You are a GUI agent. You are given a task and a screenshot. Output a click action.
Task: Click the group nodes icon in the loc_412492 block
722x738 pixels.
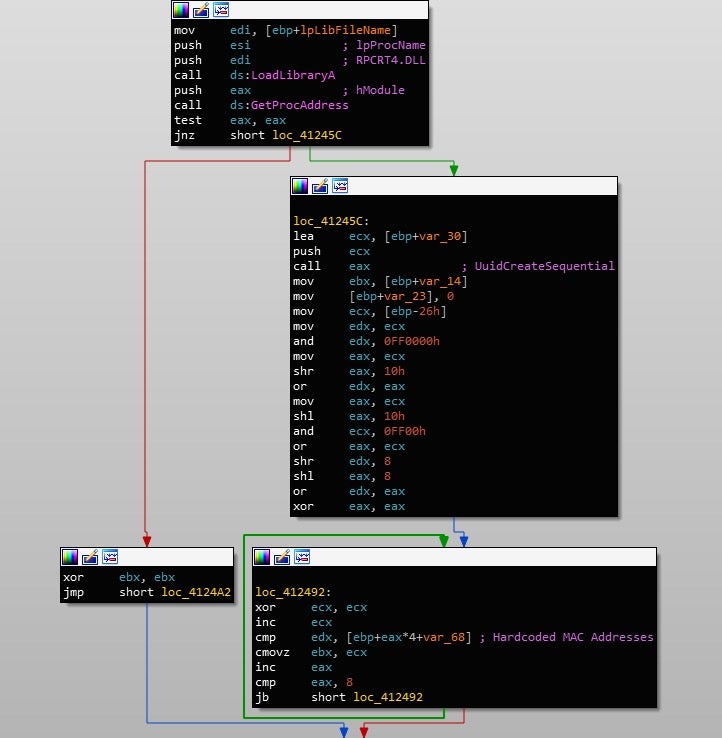coord(303,557)
